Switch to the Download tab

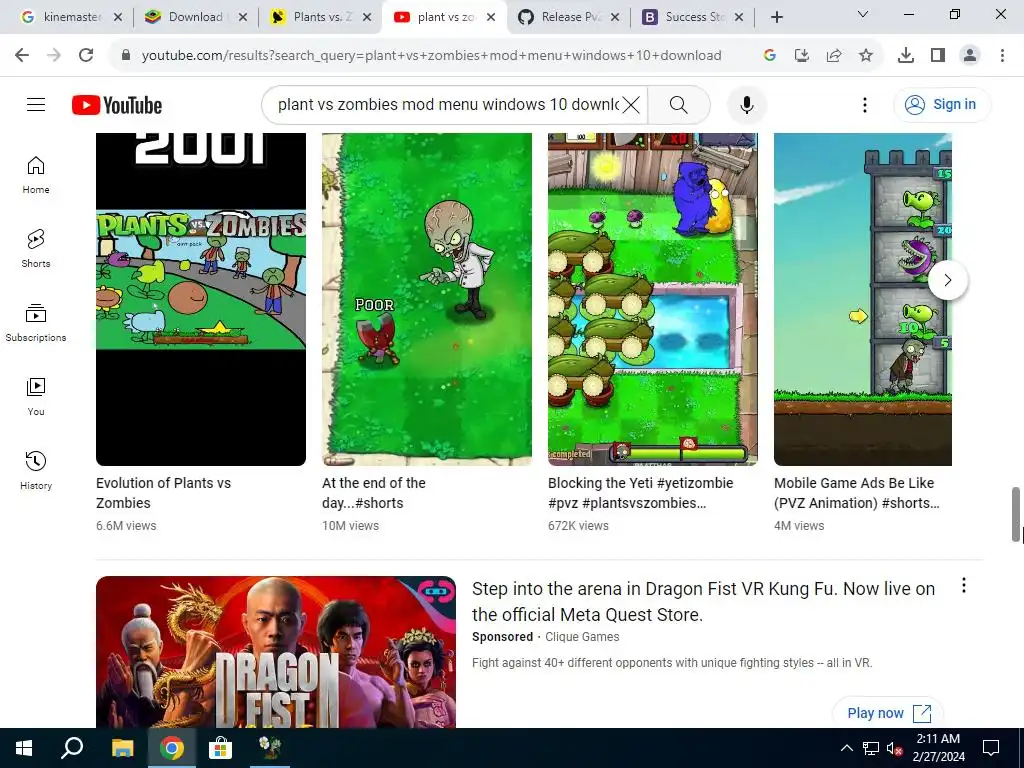pos(195,17)
